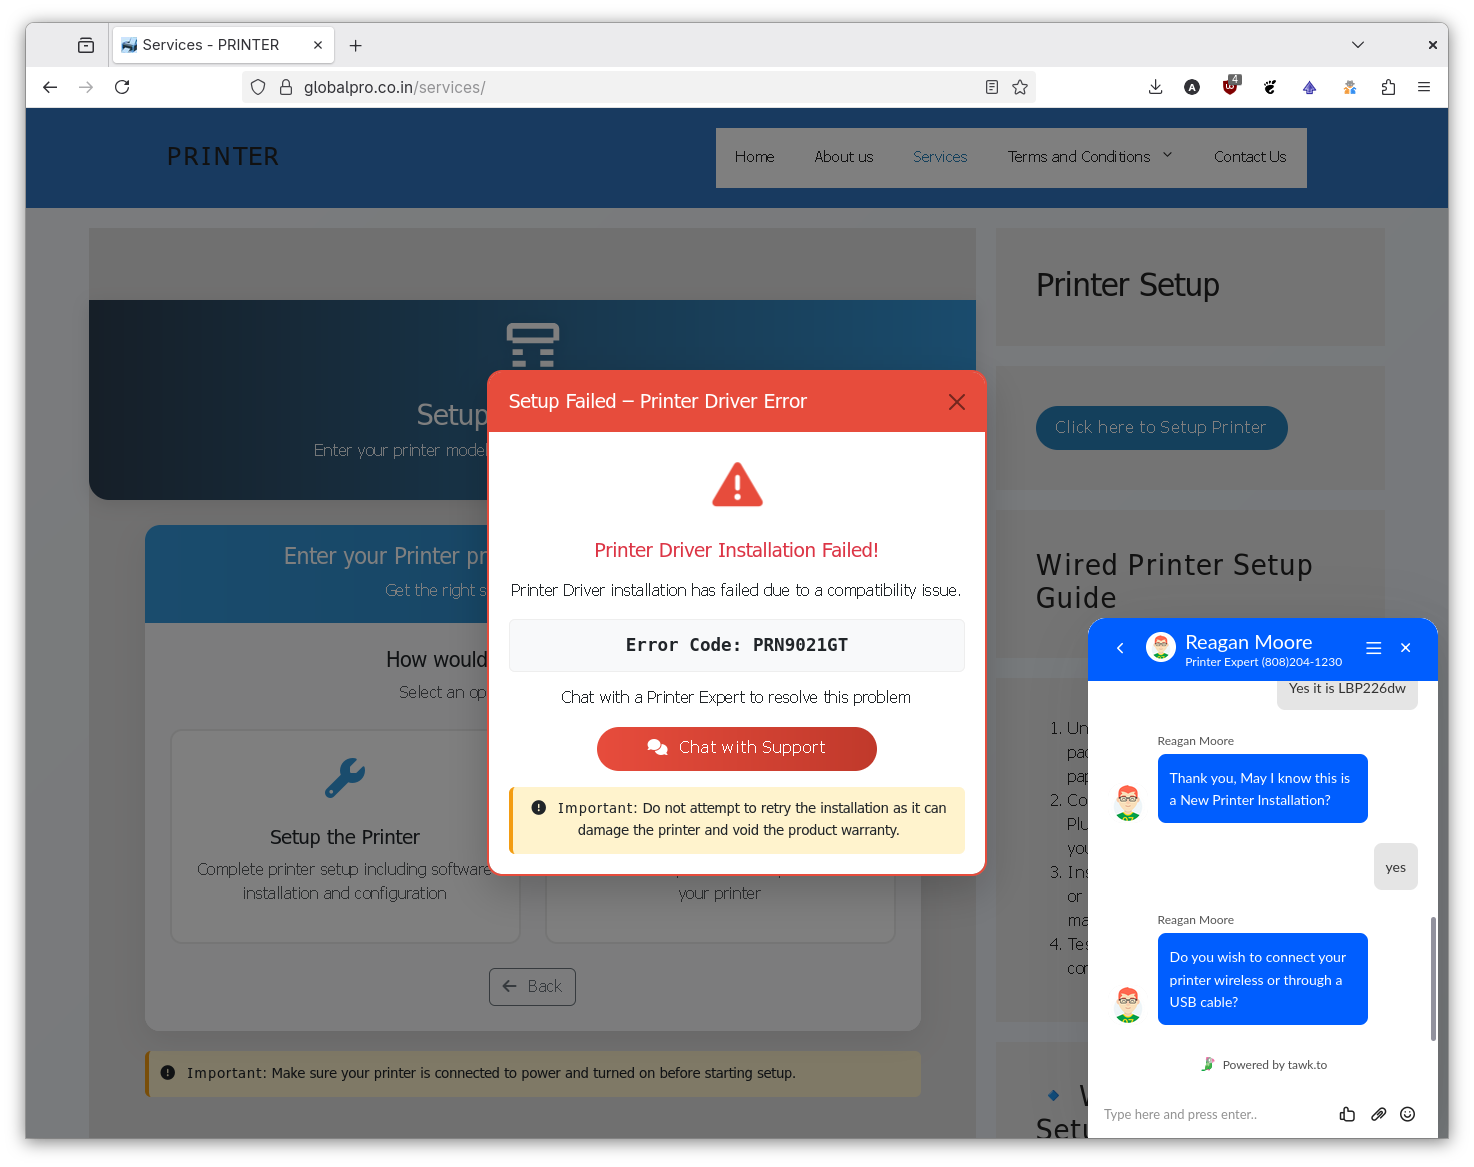Click the 'wireless or through a USB cable?' message
The width and height of the screenshot is (1474, 1167).
point(1262,979)
